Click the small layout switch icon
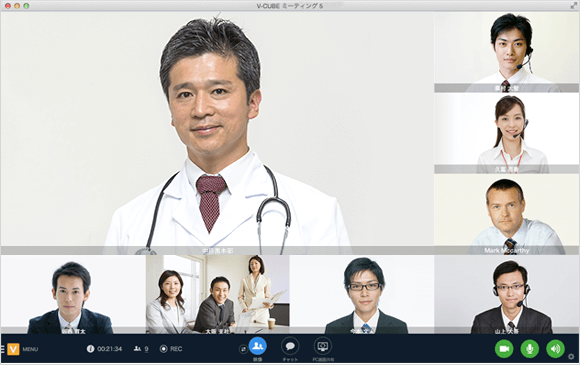This screenshot has width=580, height=365. [x=243, y=349]
